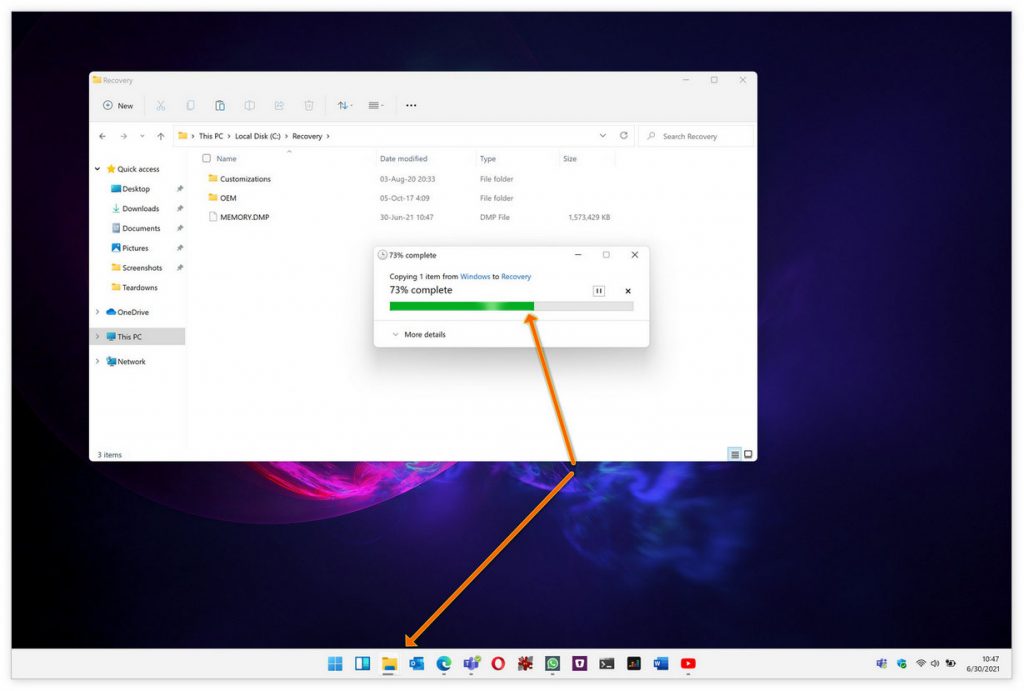Click the Paste clipboard icon
This screenshot has height=691, width=1024.
[220, 105]
